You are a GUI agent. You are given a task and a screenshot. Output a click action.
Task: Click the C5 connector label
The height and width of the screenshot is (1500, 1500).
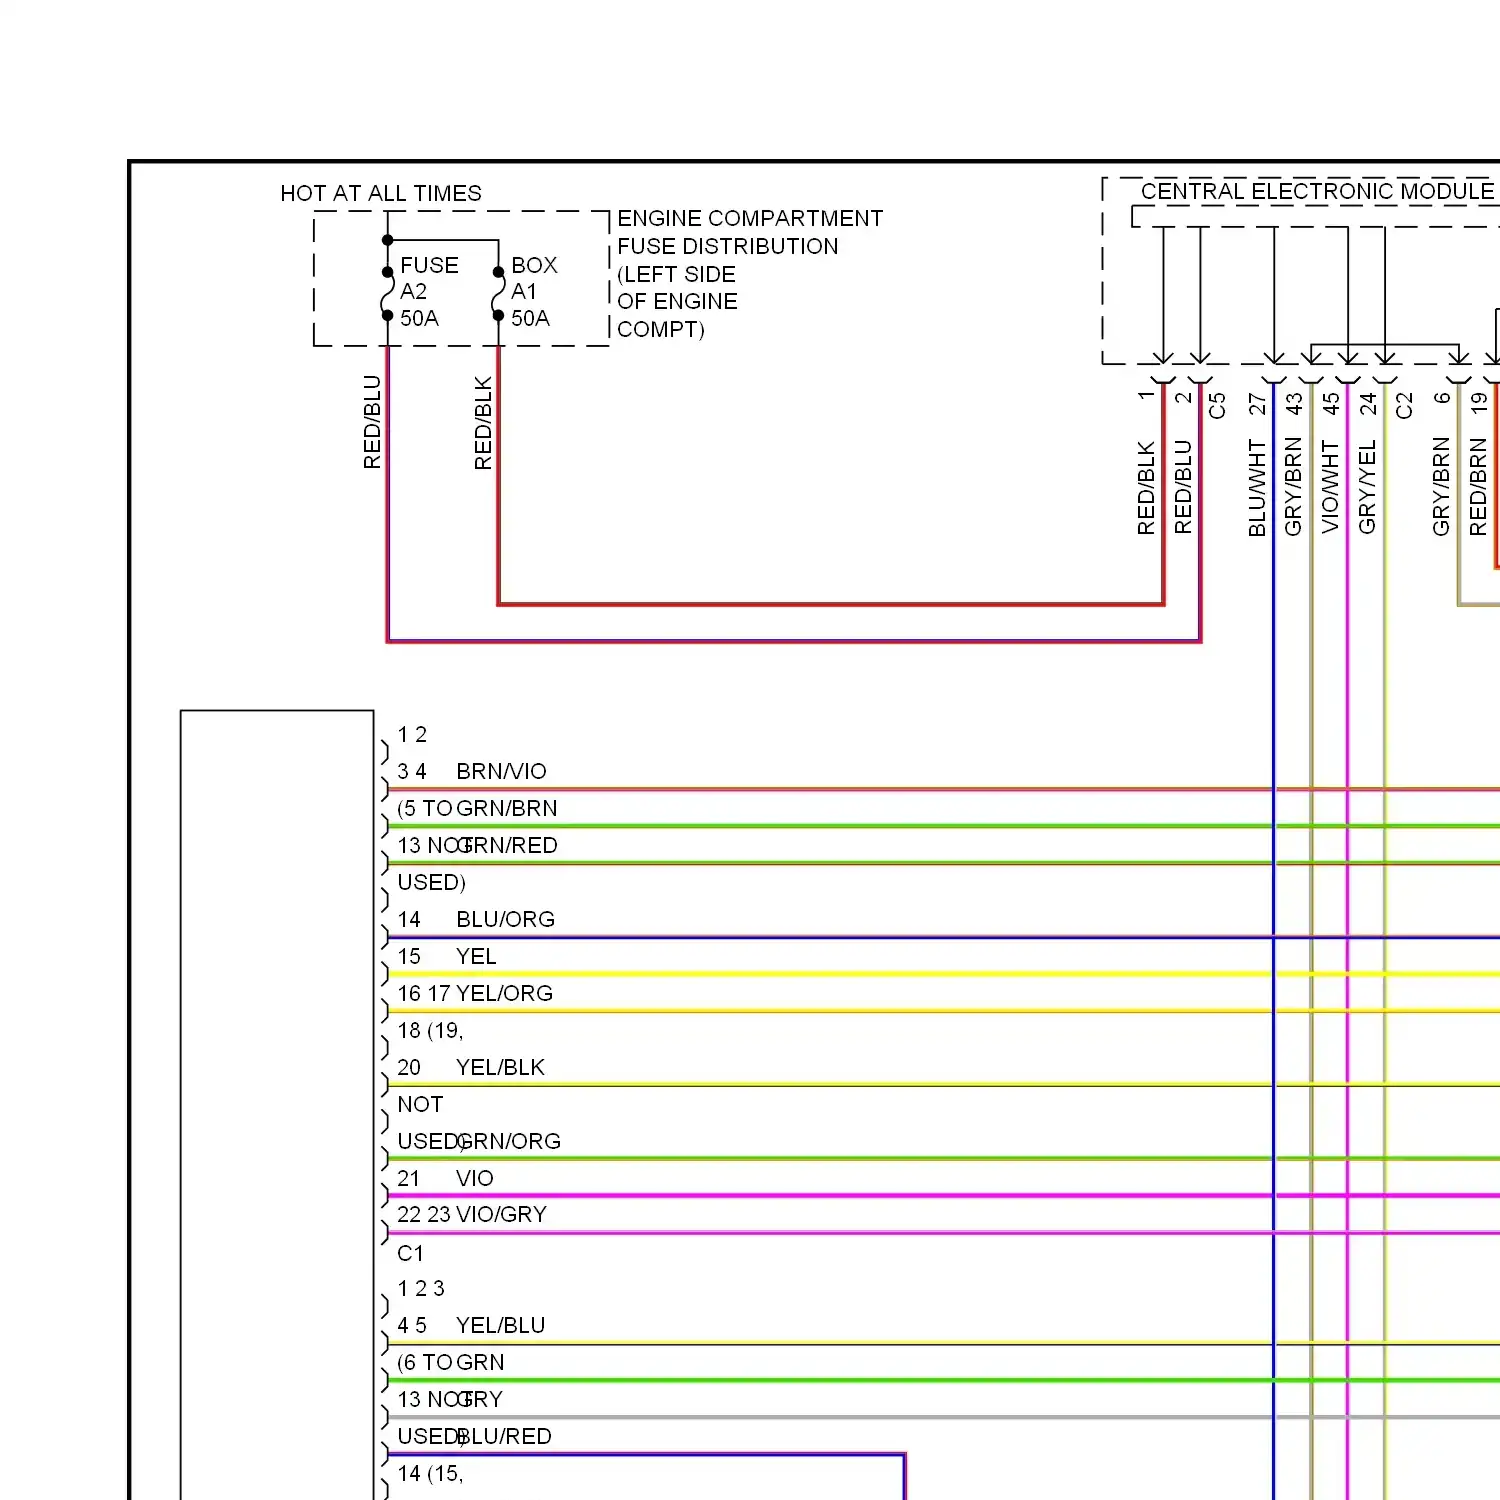pyautogui.click(x=1217, y=405)
